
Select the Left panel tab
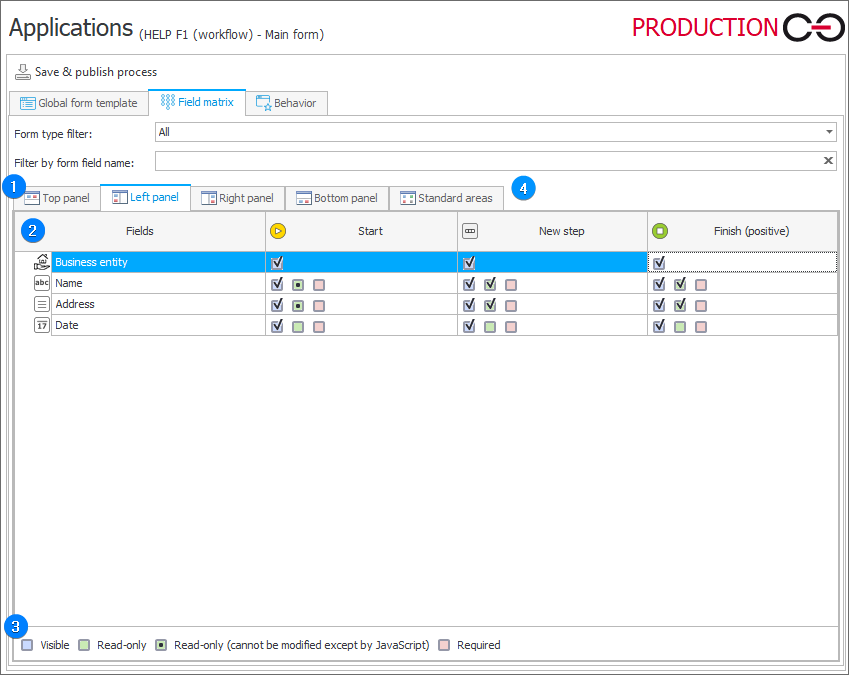tap(146, 197)
